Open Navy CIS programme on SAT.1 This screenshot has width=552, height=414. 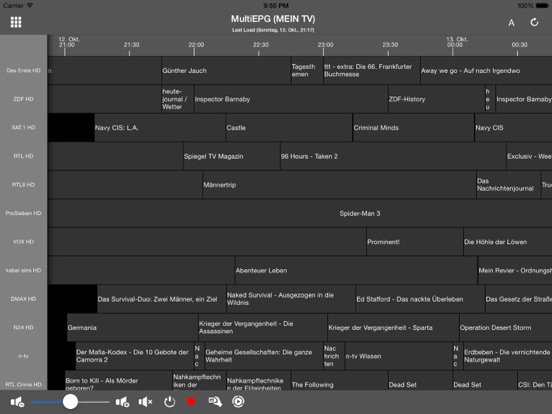pyautogui.click(x=513, y=127)
